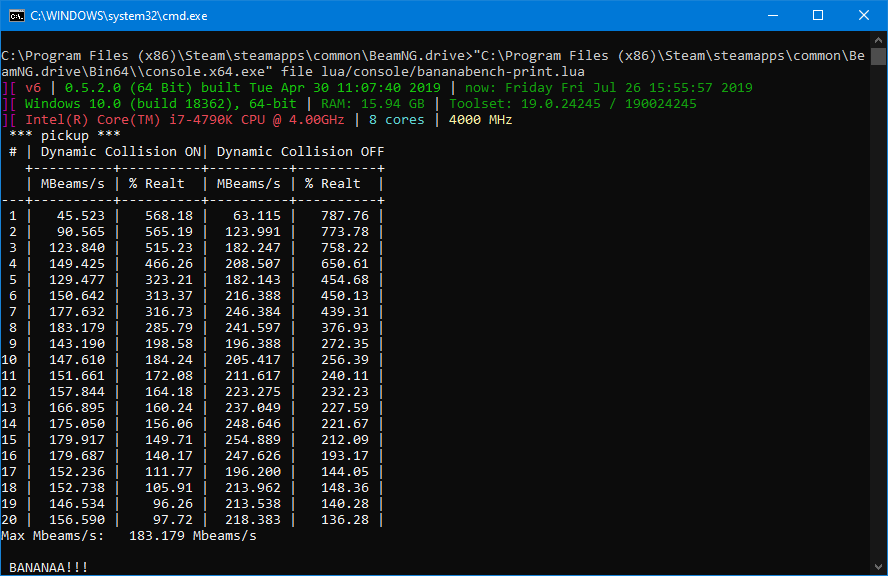This screenshot has width=888, height=576.
Task: Maximize the cmd.exe window
Action: [818, 15]
